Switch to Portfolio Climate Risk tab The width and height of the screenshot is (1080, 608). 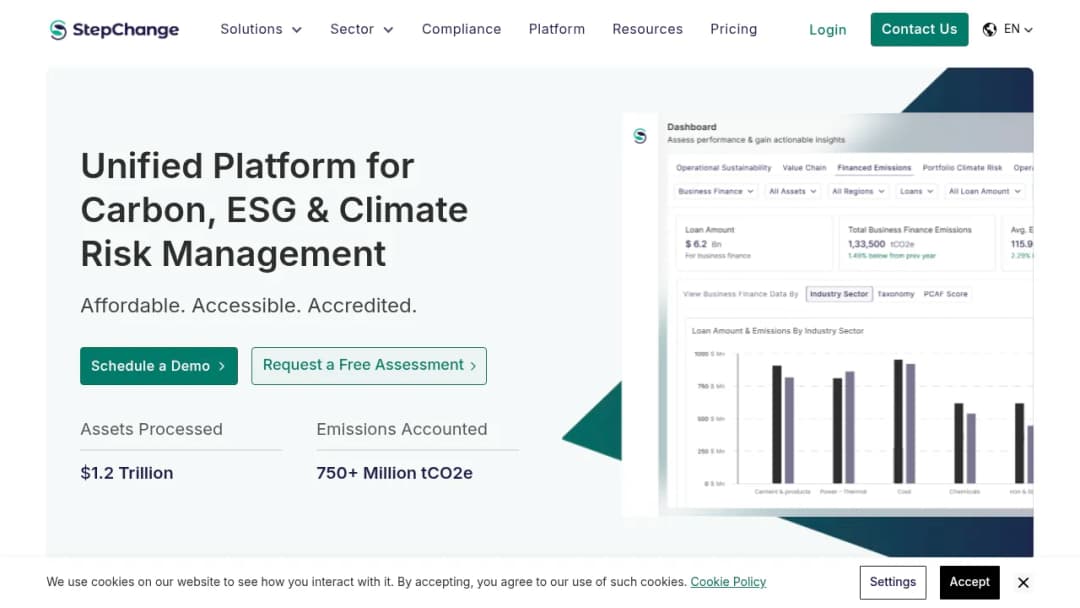click(962, 168)
